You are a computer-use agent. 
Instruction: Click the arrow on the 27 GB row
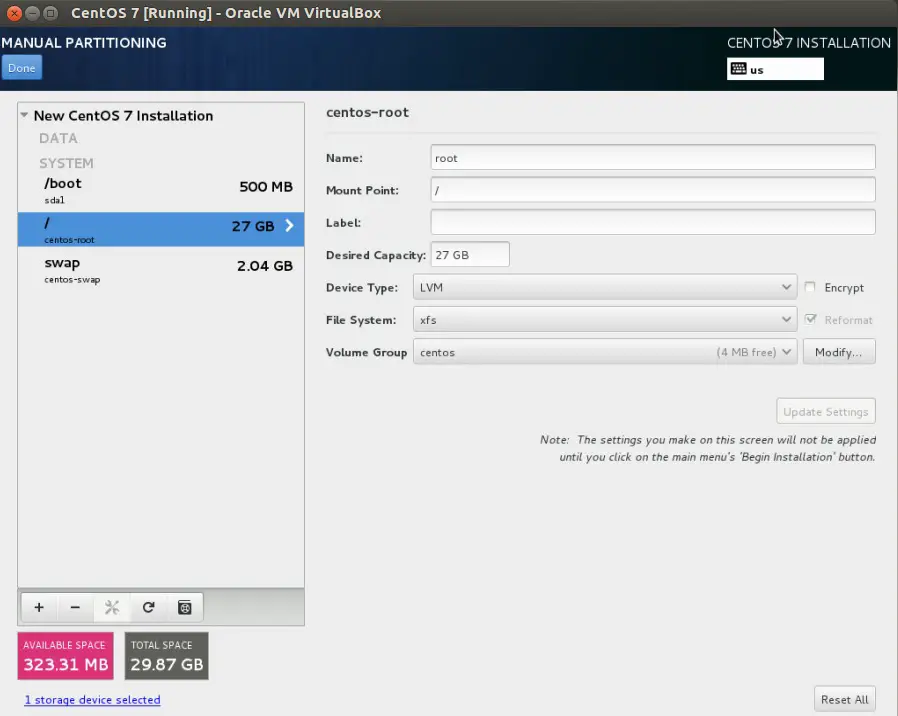coord(289,226)
